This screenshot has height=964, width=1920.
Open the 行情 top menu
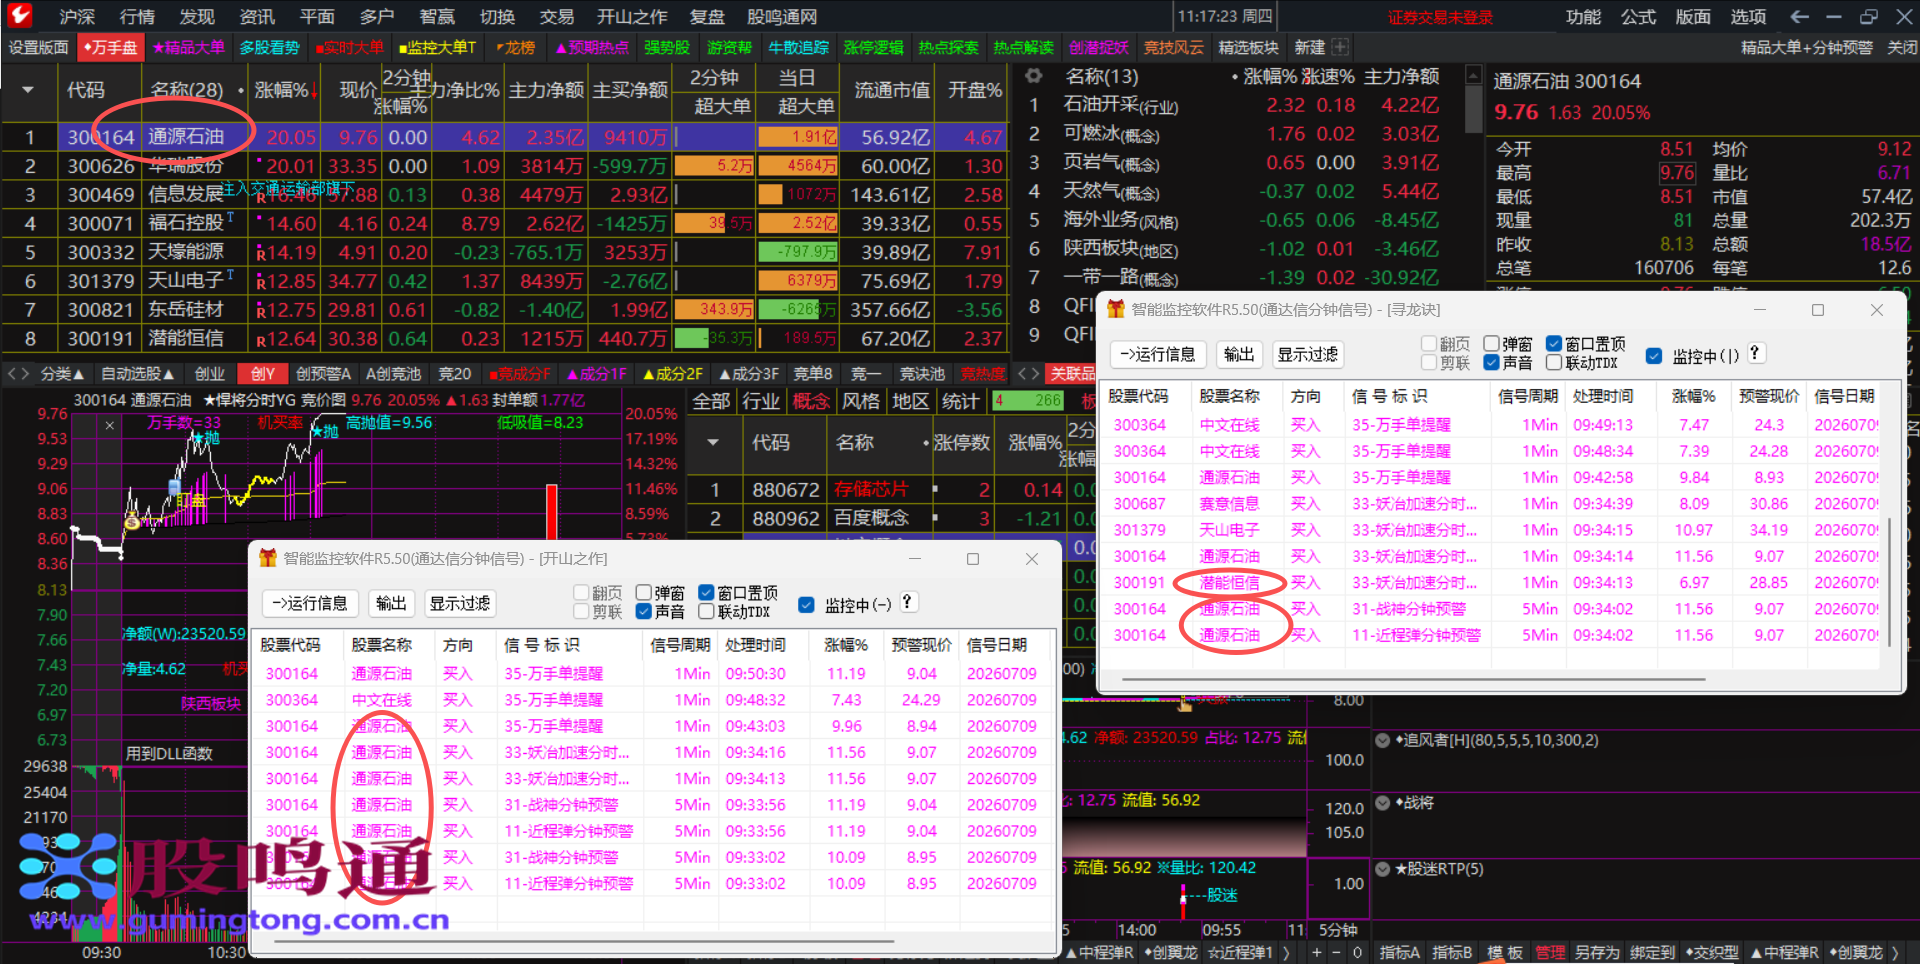point(137,16)
